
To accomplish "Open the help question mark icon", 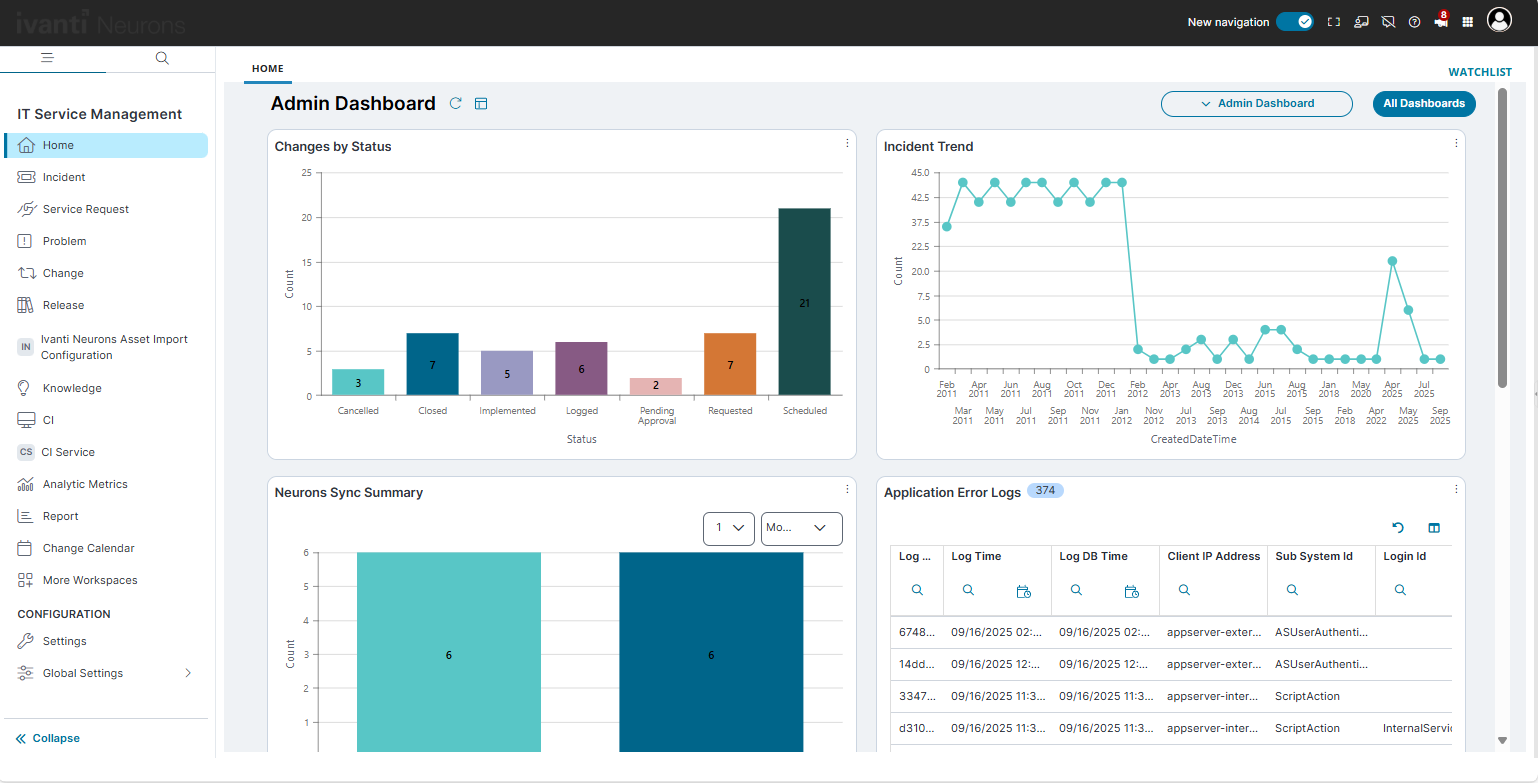I will (x=1414, y=21).
